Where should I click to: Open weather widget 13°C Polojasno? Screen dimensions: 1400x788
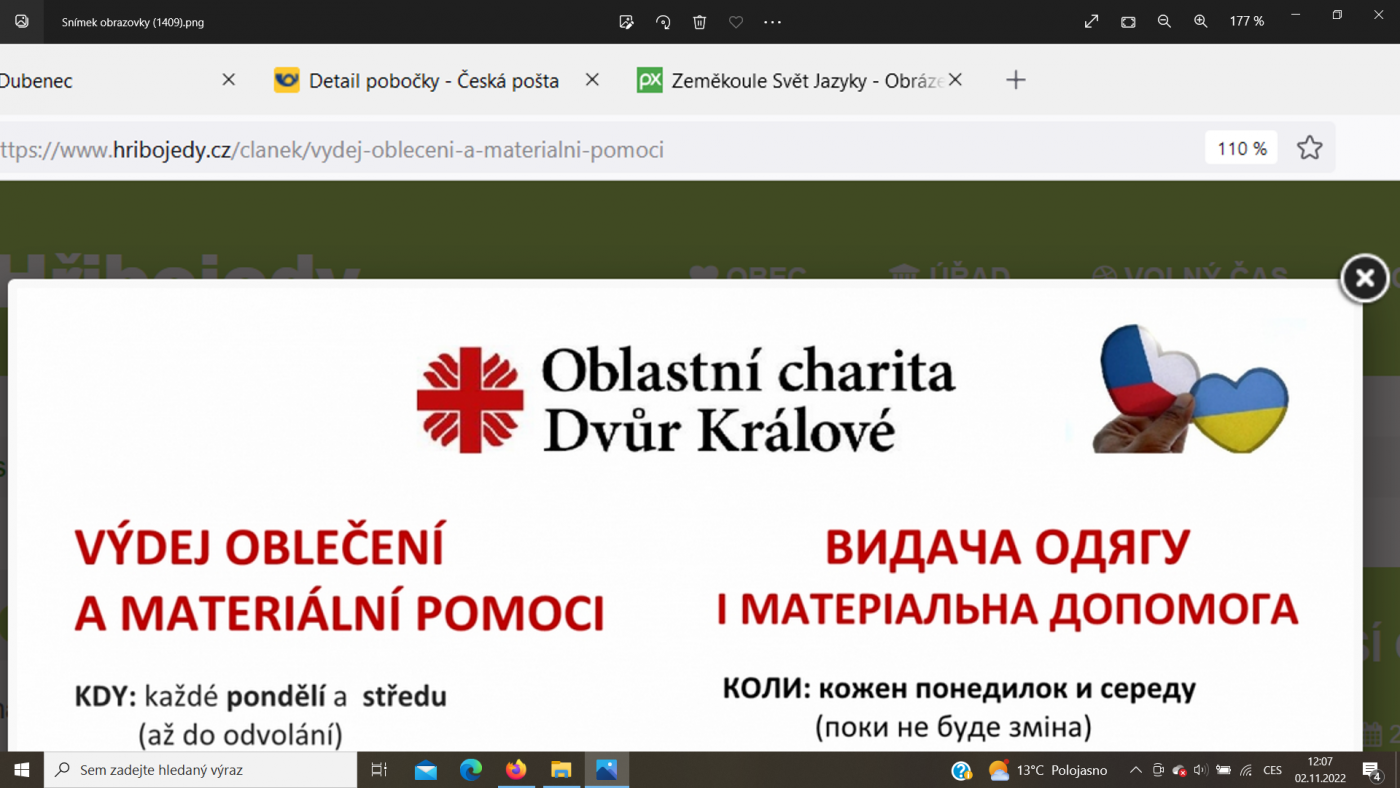1048,770
